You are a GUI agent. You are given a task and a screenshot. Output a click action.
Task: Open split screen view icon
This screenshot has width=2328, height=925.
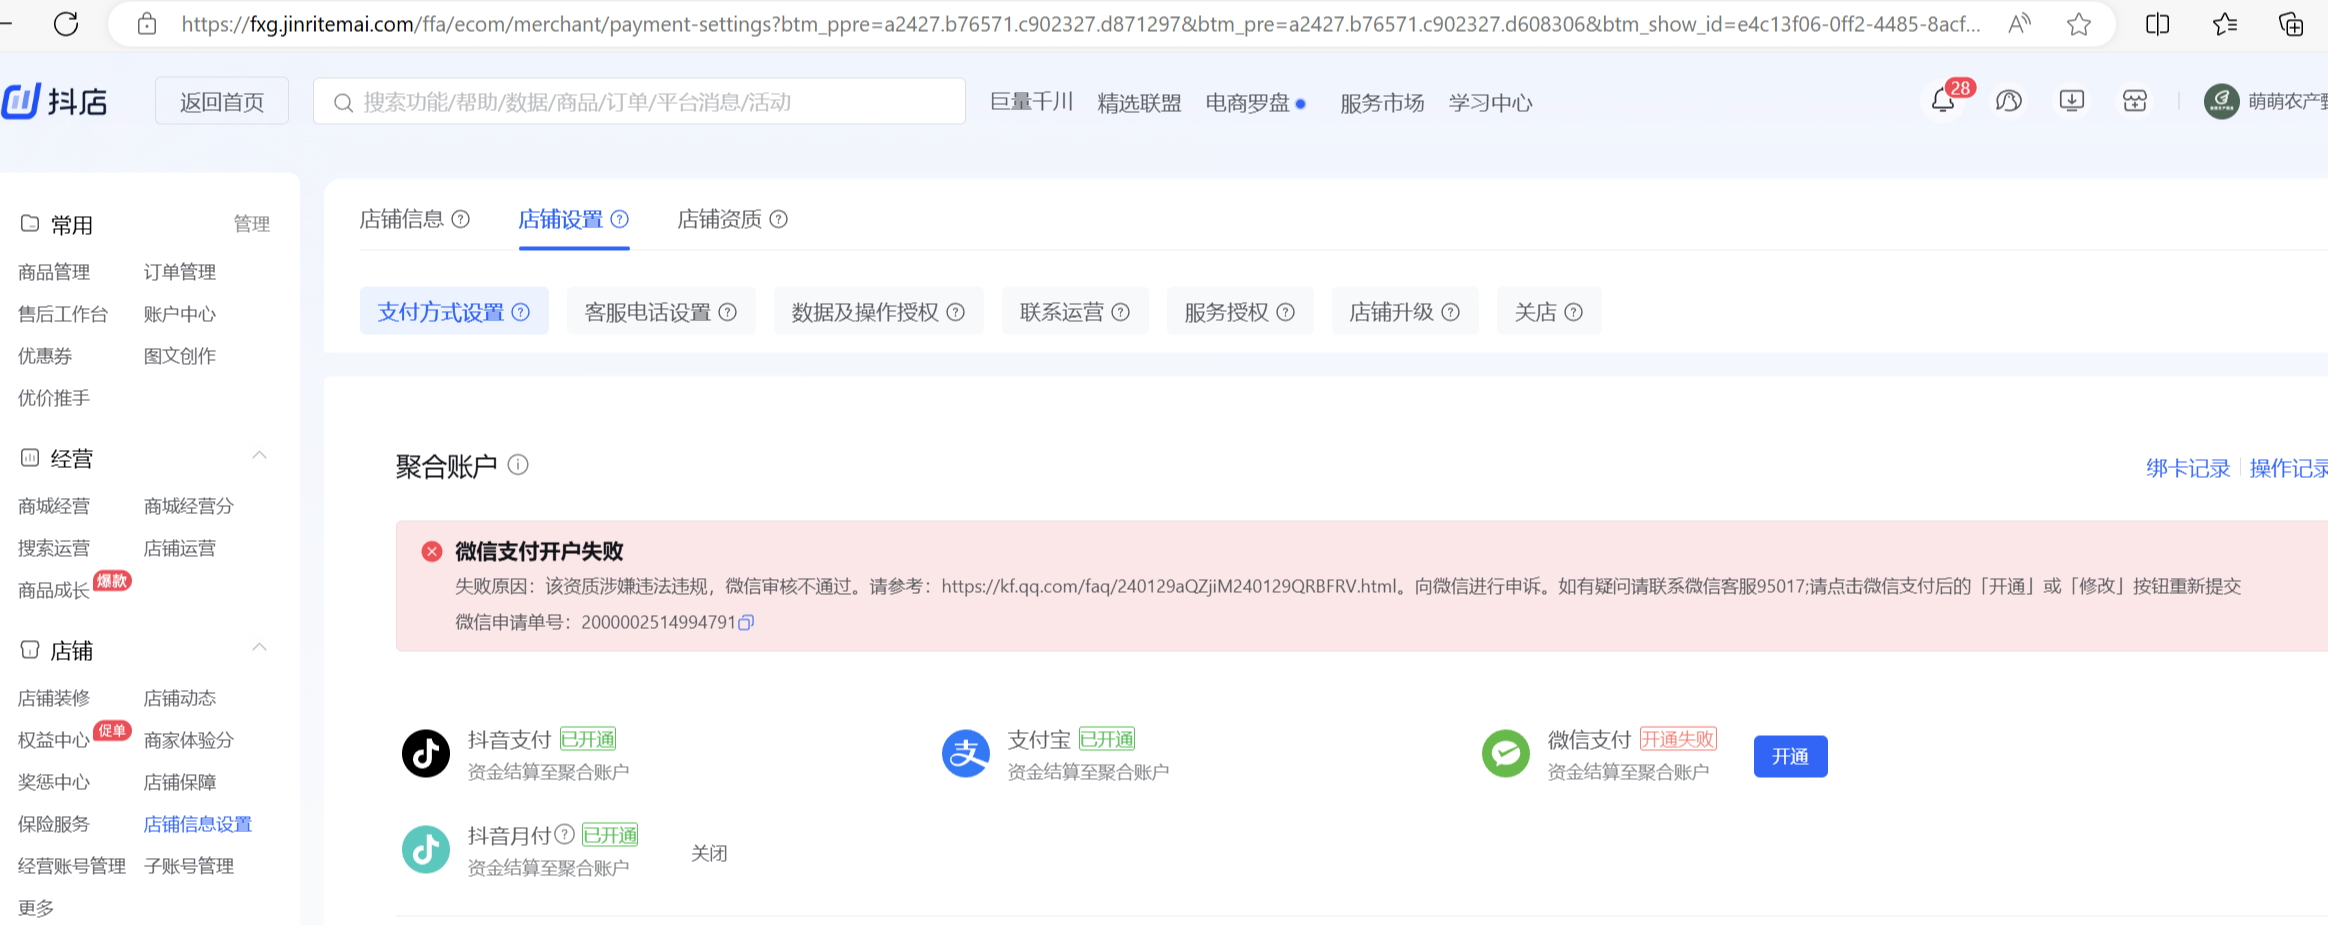2158,24
